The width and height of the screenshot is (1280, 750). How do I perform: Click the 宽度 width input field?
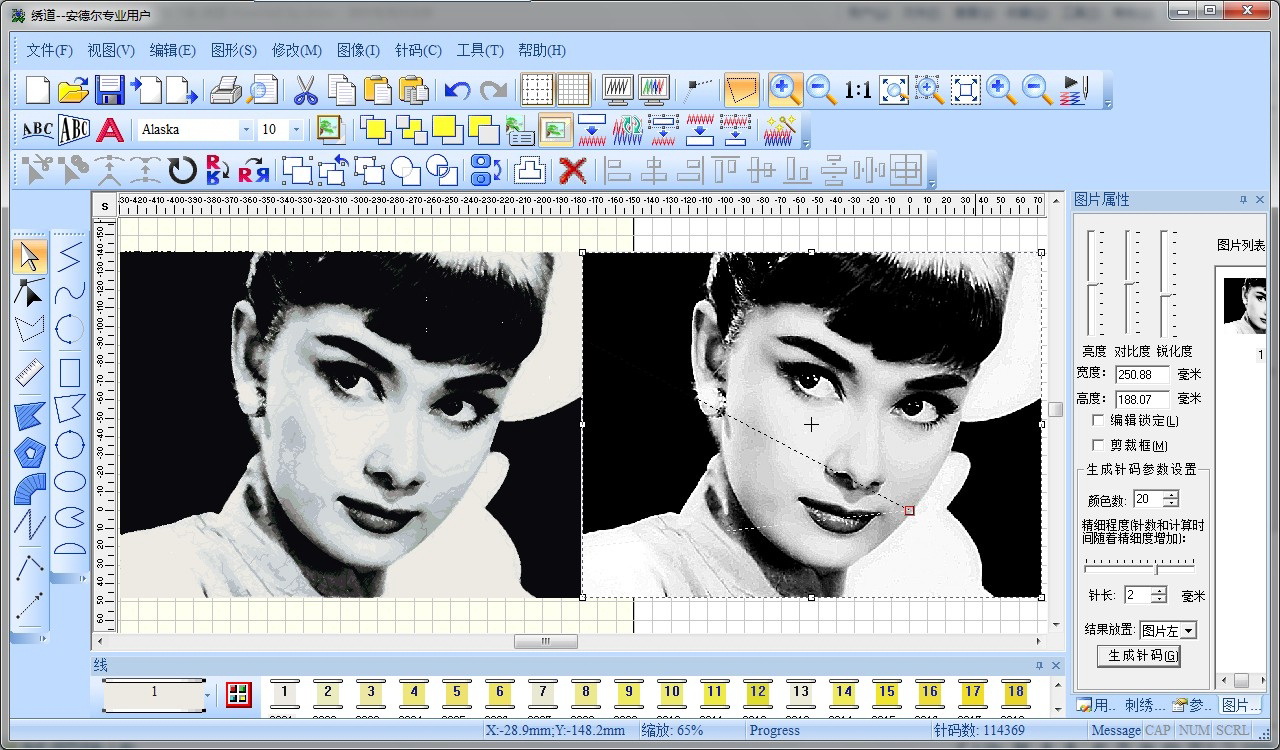1143,374
